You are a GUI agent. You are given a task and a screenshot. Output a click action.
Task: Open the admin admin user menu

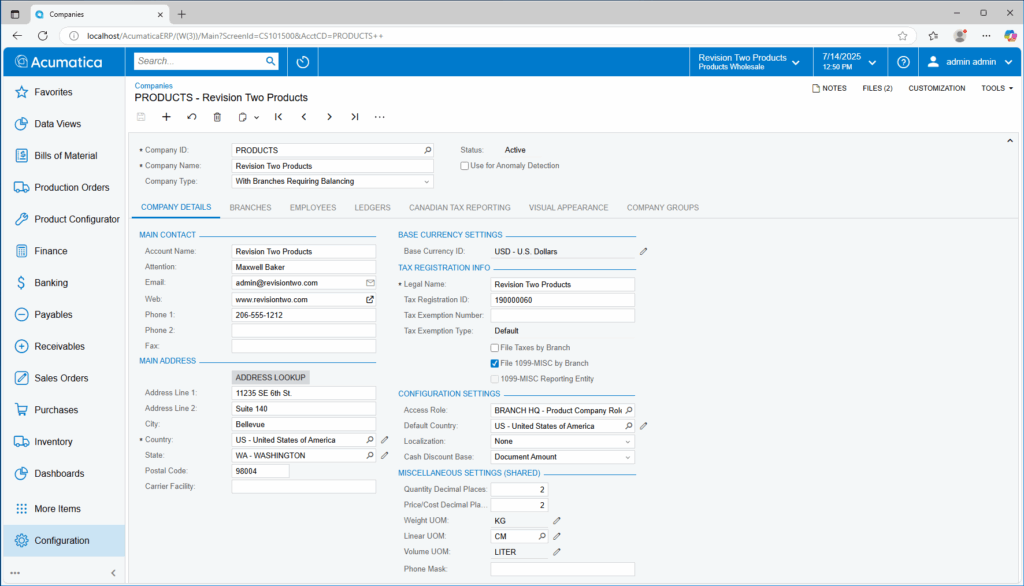click(970, 62)
